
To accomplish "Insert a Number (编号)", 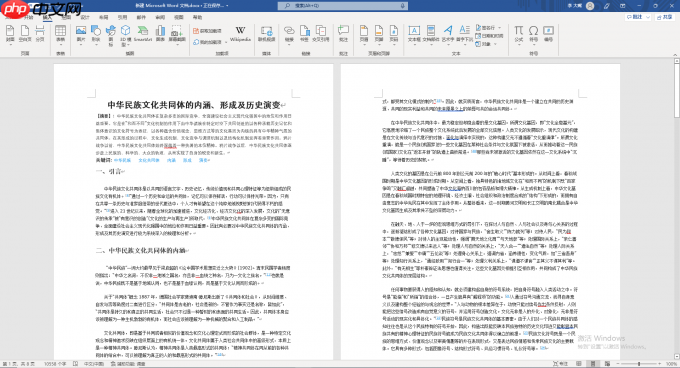I will click(x=549, y=34).
